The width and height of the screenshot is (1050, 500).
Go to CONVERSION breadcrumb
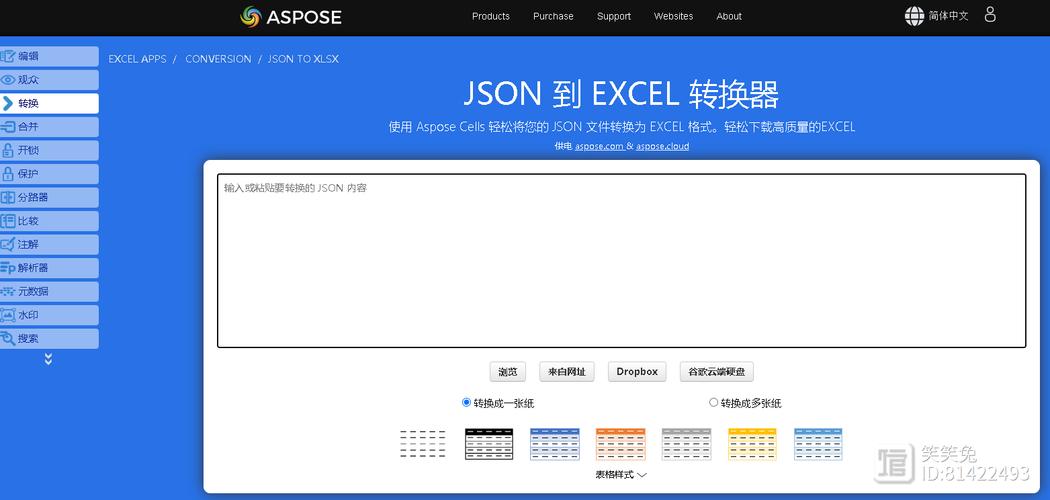click(218, 59)
